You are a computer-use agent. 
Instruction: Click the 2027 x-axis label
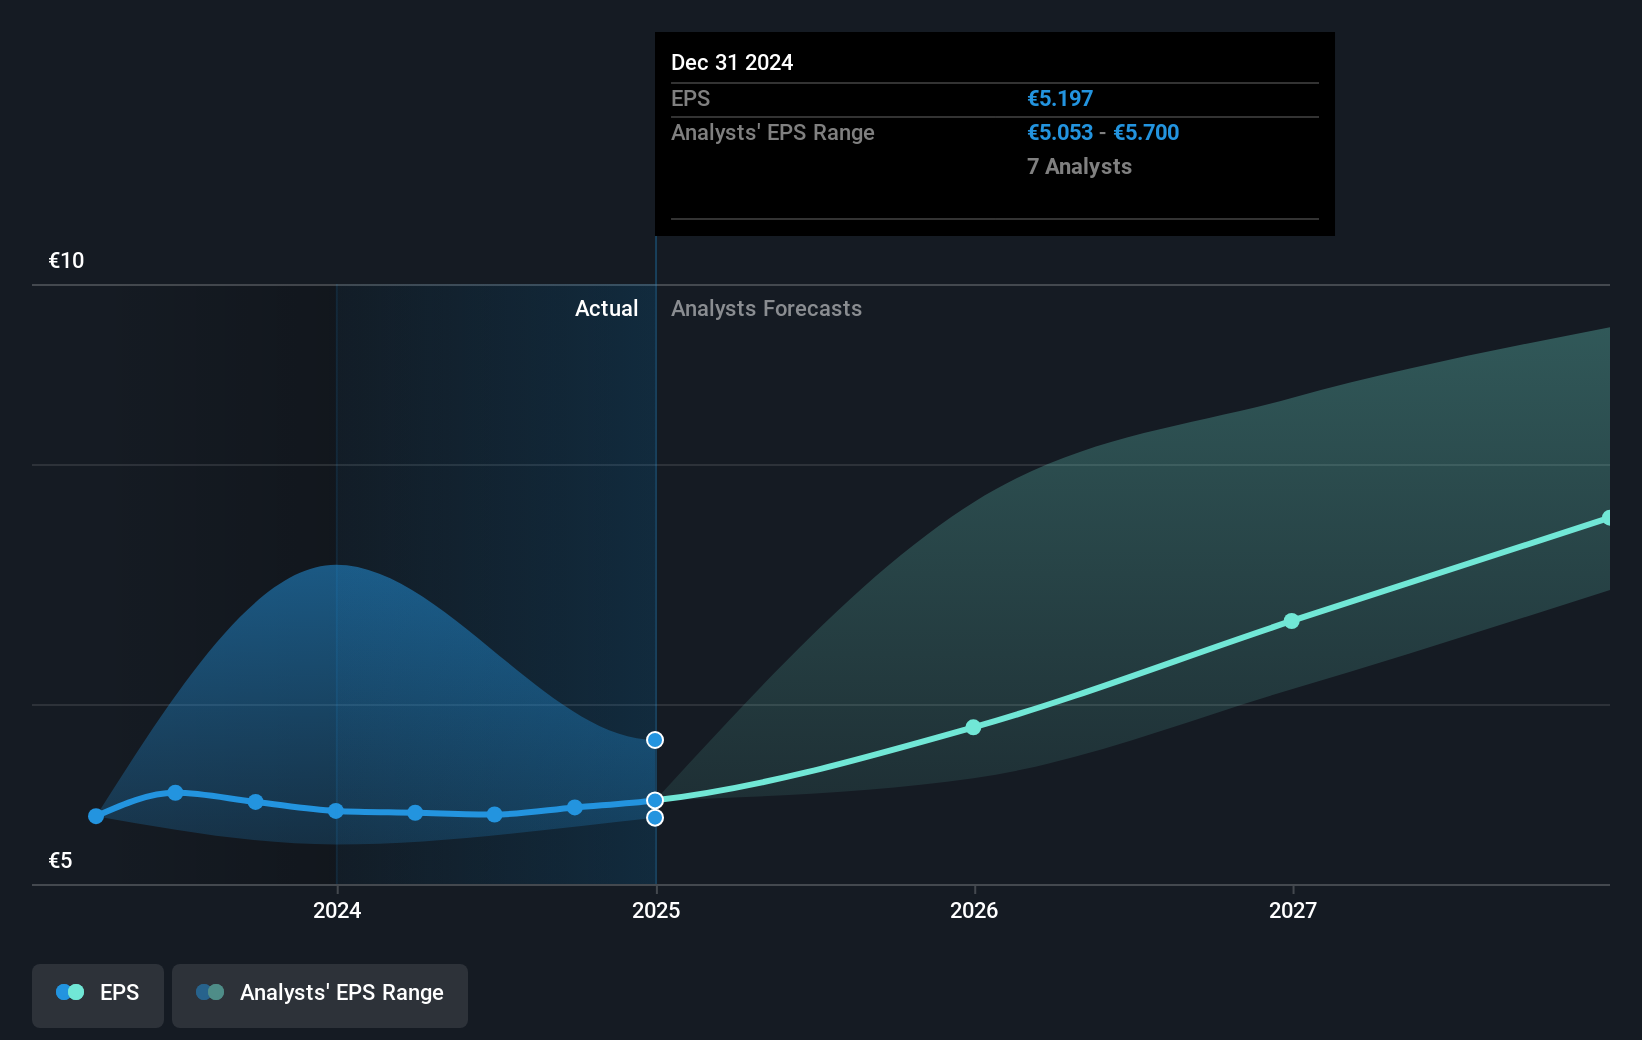pyautogui.click(x=1293, y=910)
